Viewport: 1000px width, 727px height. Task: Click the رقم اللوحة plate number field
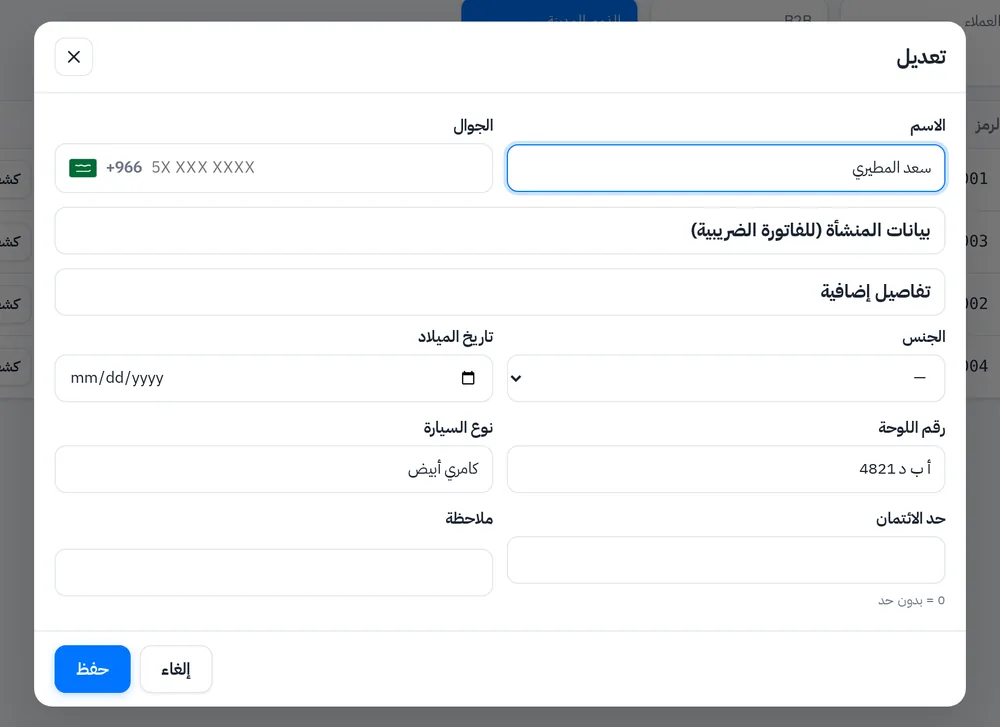(726, 469)
